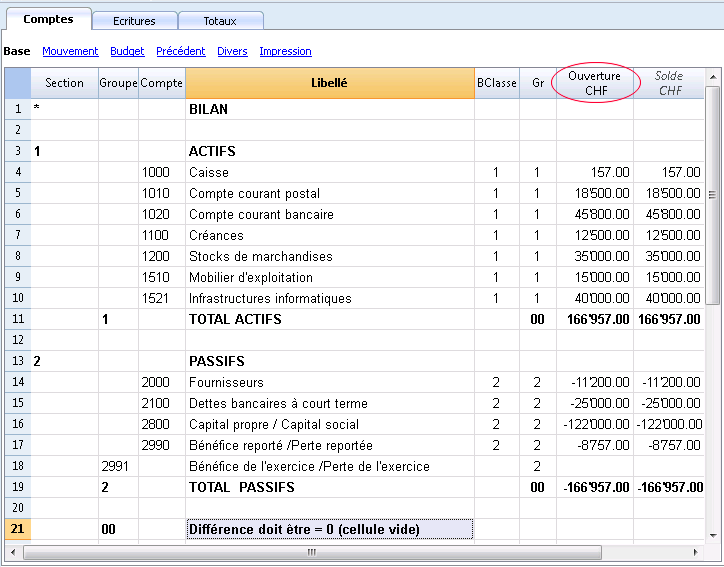Screen dimensions: 724x567
Task: Select the ACTIFS title cell
Action: [x=330, y=151]
